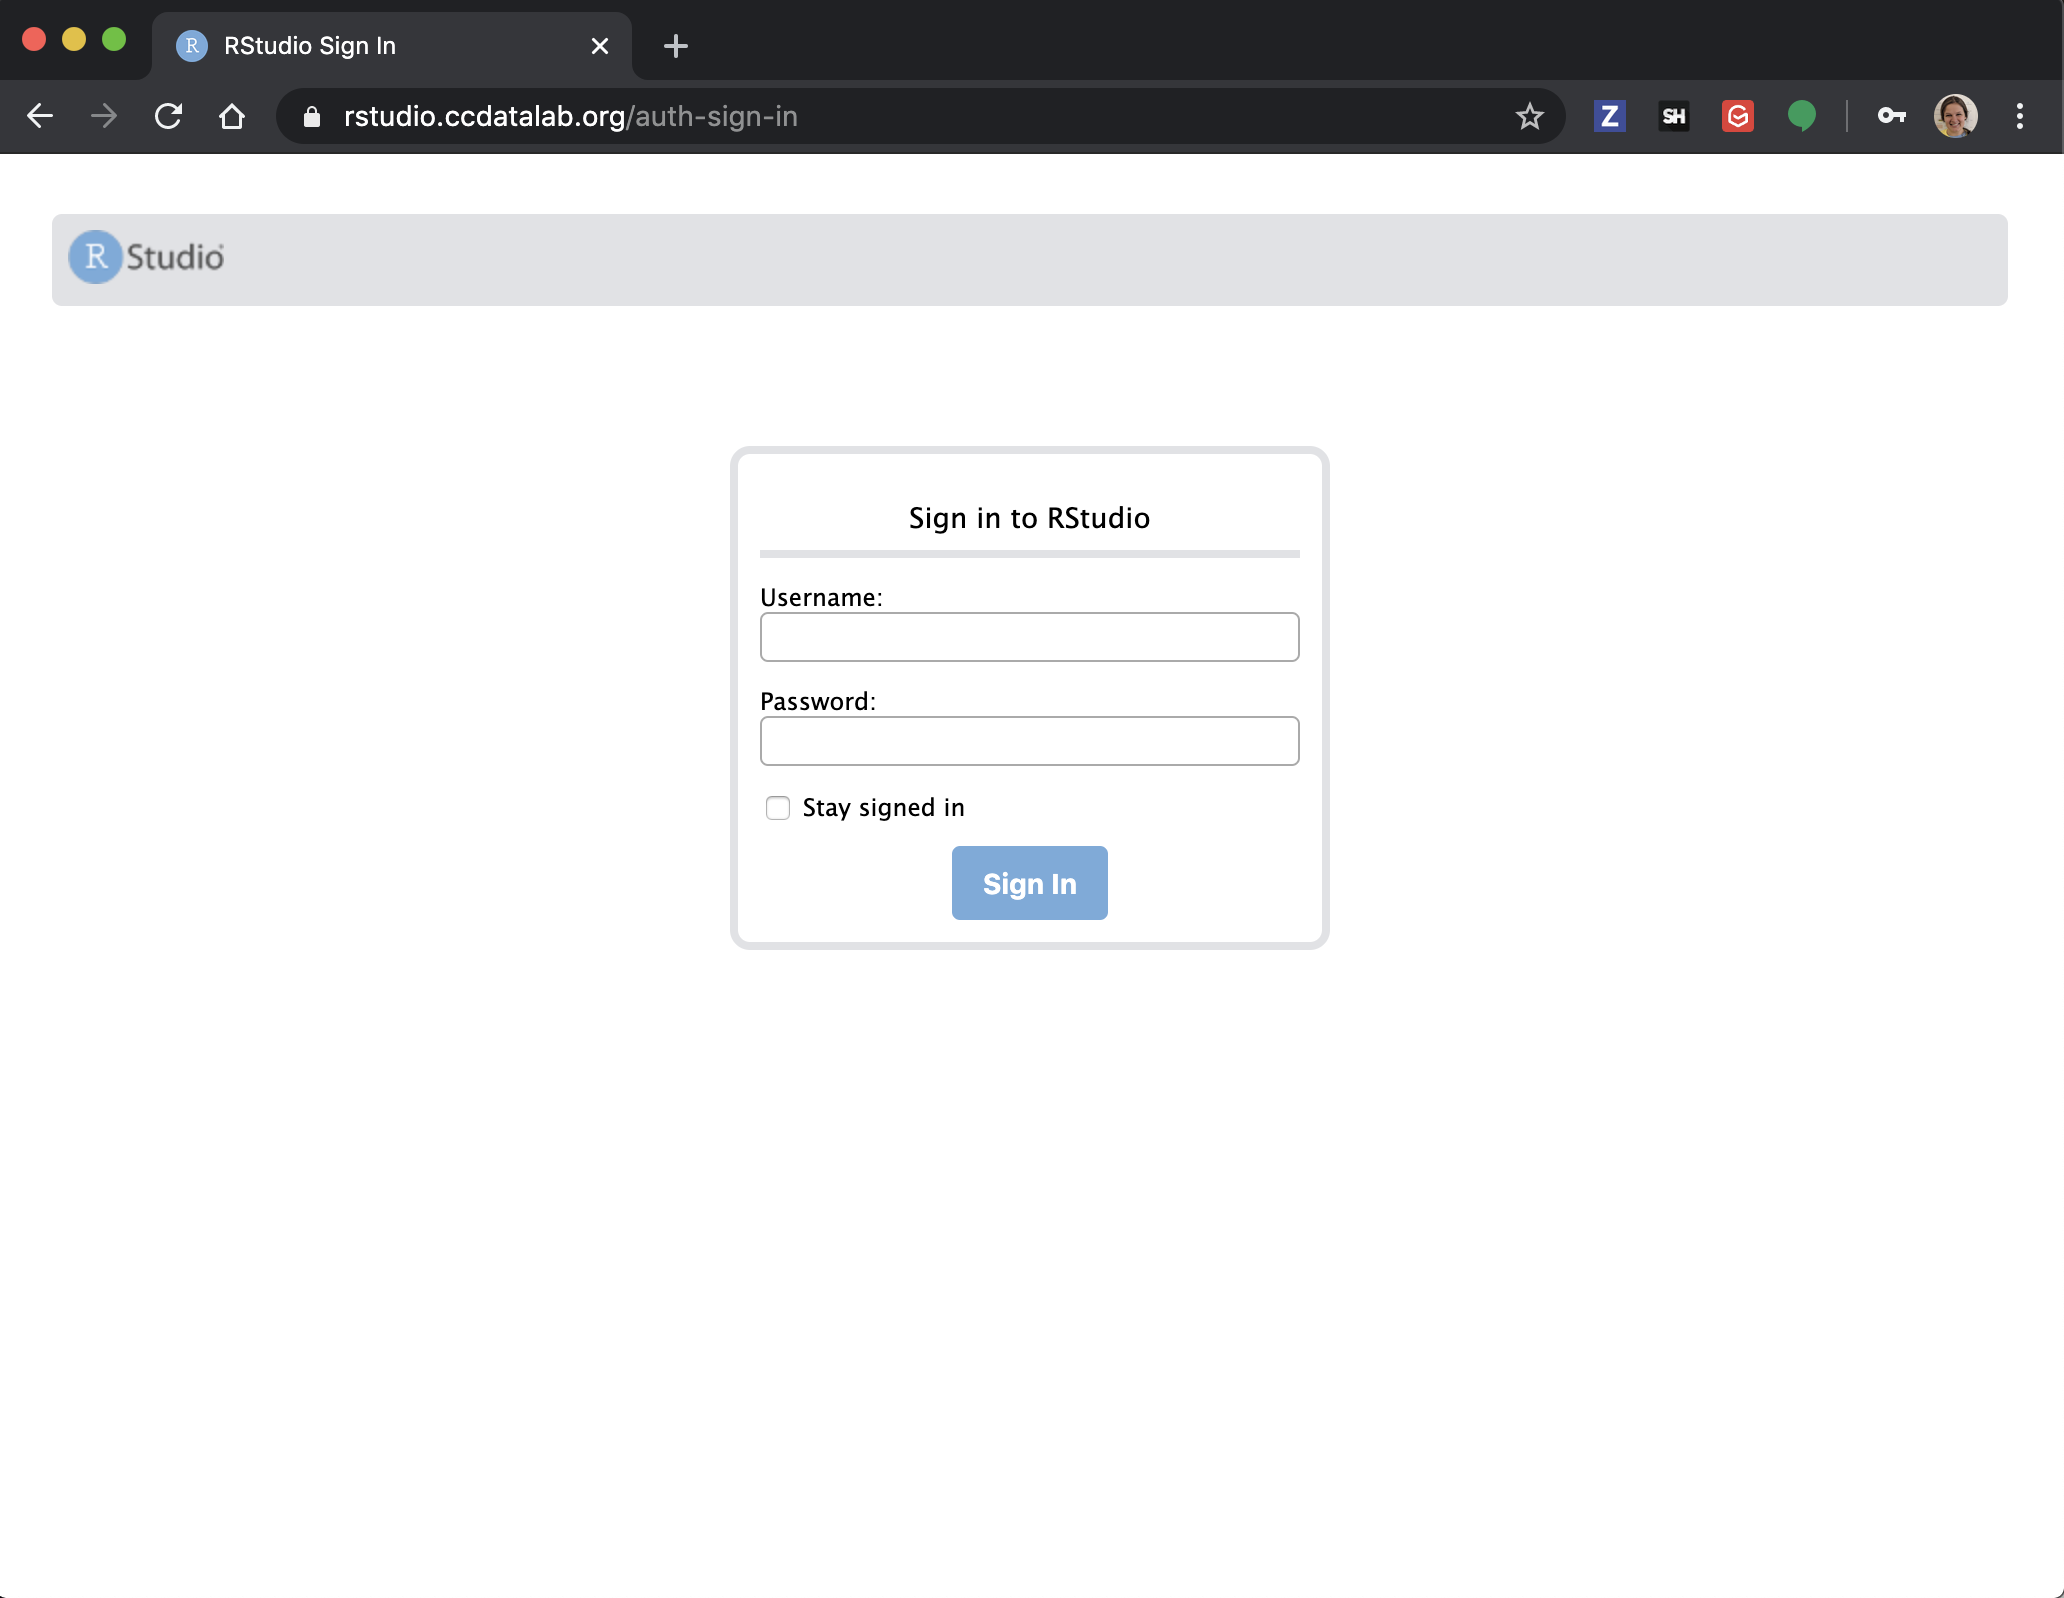The height and width of the screenshot is (1598, 2064).
Task: Click the forward navigation arrow
Action: [x=104, y=116]
